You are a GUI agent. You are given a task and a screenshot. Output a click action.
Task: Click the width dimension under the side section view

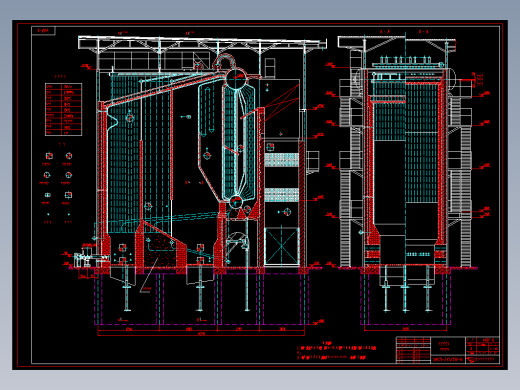pos(406,329)
